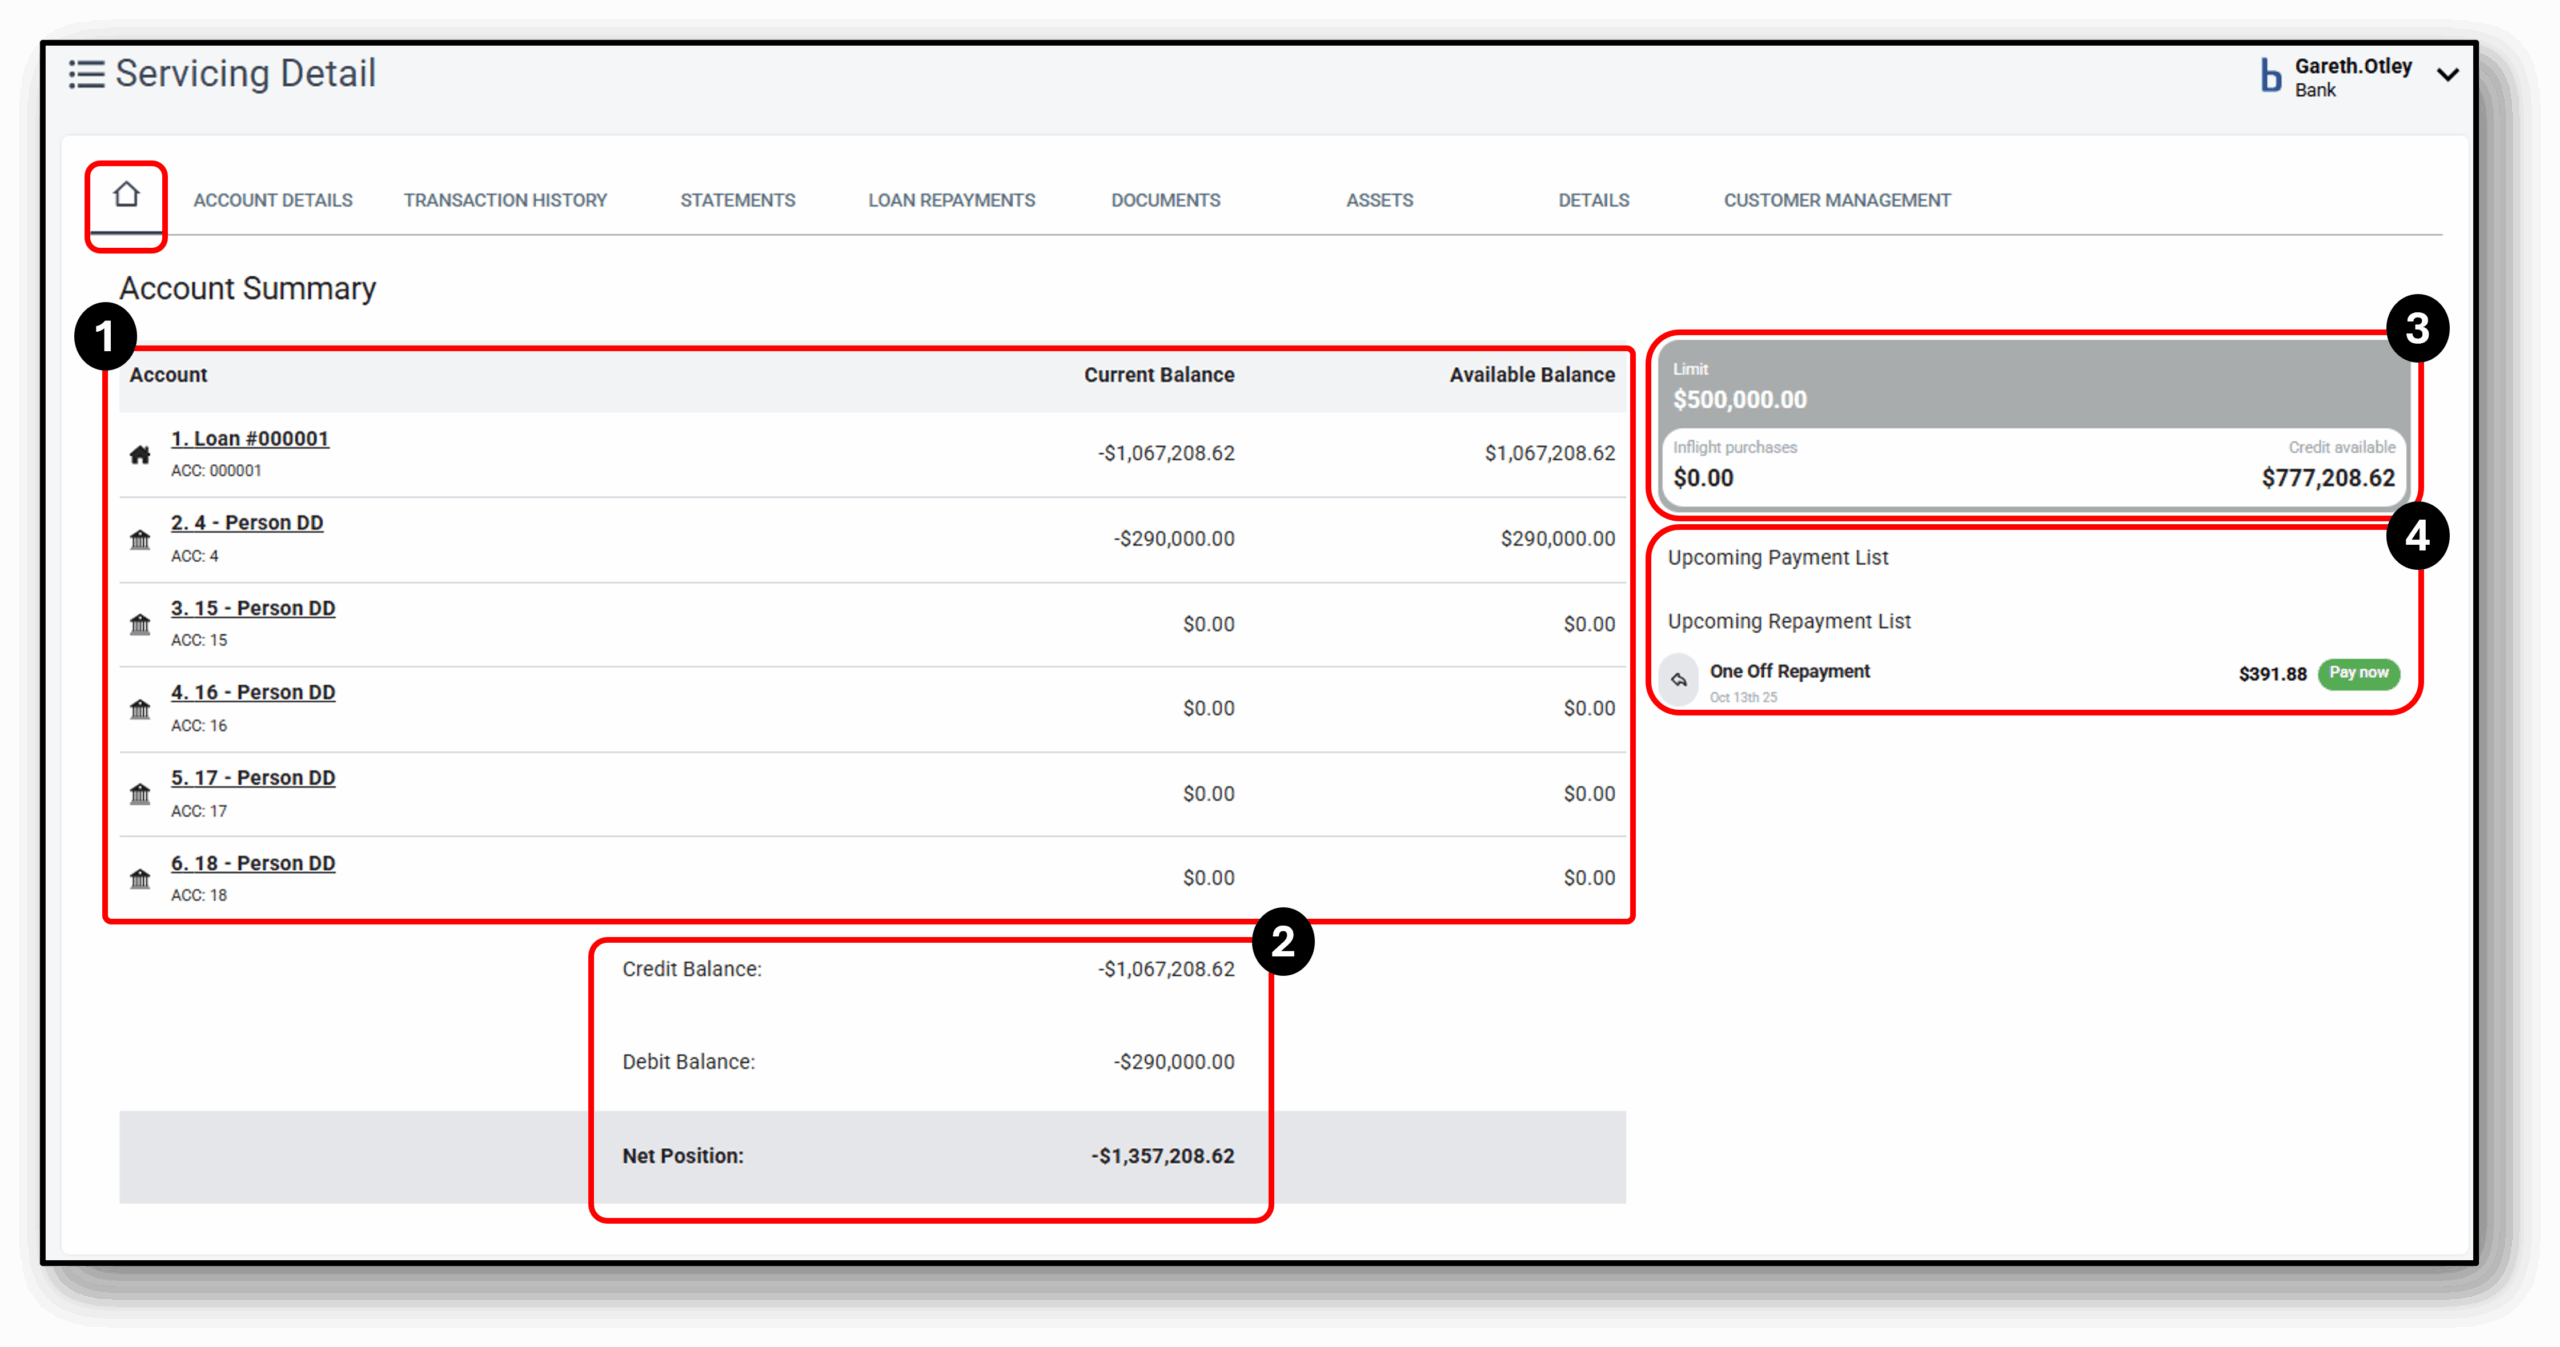Image resolution: width=2560 pixels, height=1347 pixels.
Task: Open the 1. Loan #000001 account link
Action: 249,439
